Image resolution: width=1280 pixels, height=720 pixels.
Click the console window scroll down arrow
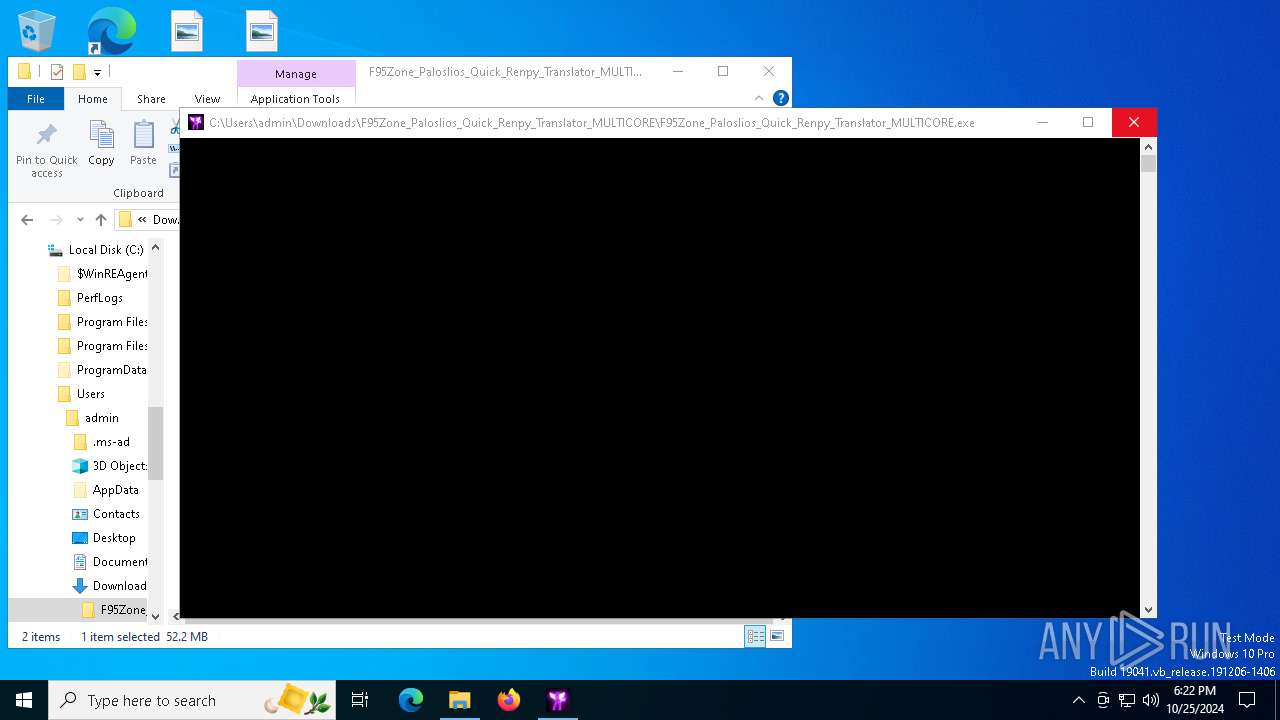click(1149, 609)
